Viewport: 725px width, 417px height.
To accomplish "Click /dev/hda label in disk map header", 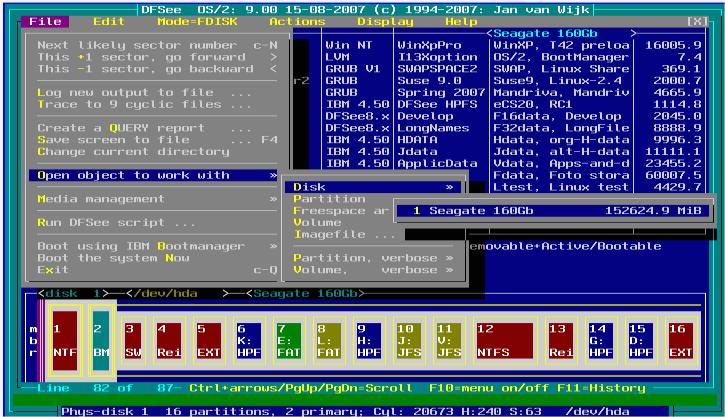I will click(x=166, y=294).
